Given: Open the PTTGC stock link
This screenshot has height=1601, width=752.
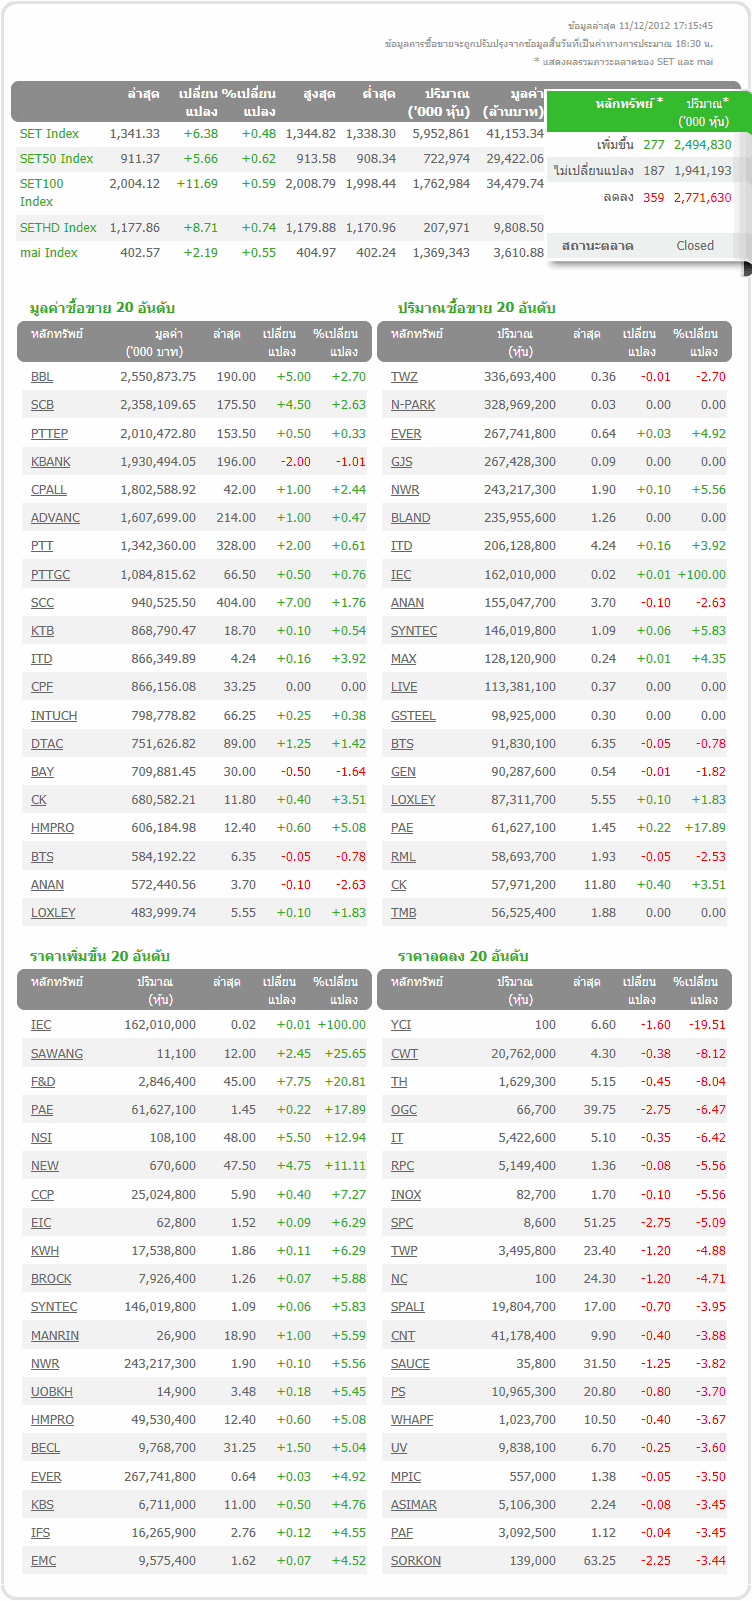Looking at the screenshot, I should coord(50,574).
